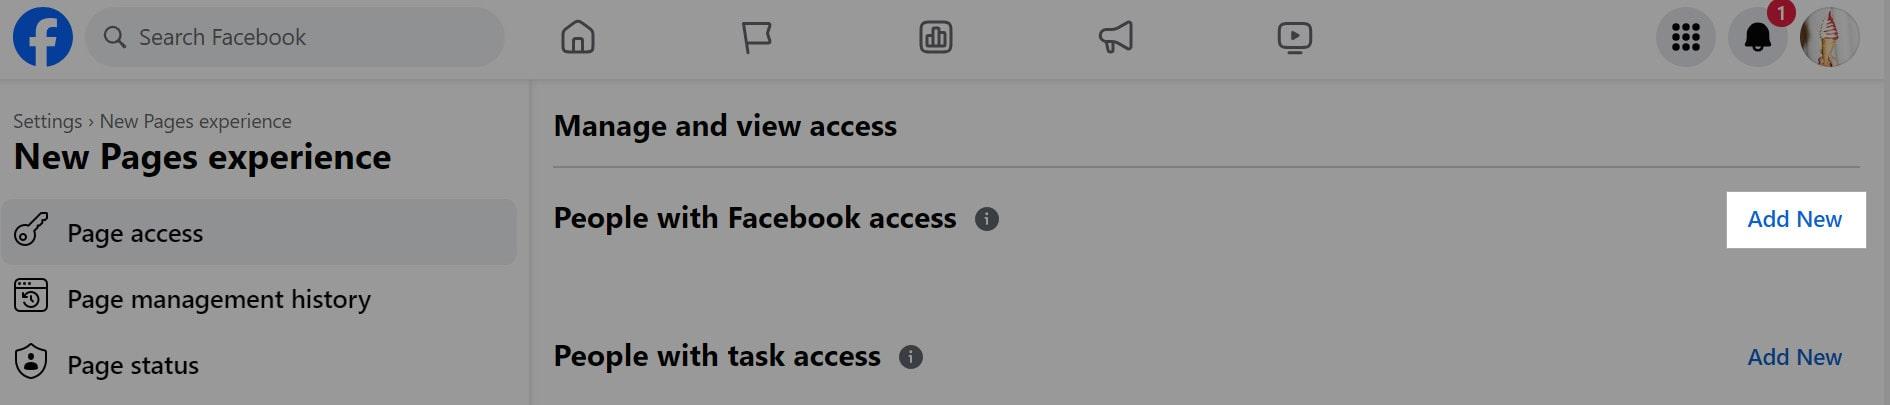Open the profile avatar menu
This screenshot has width=1890, height=405.
click(x=1829, y=38)
